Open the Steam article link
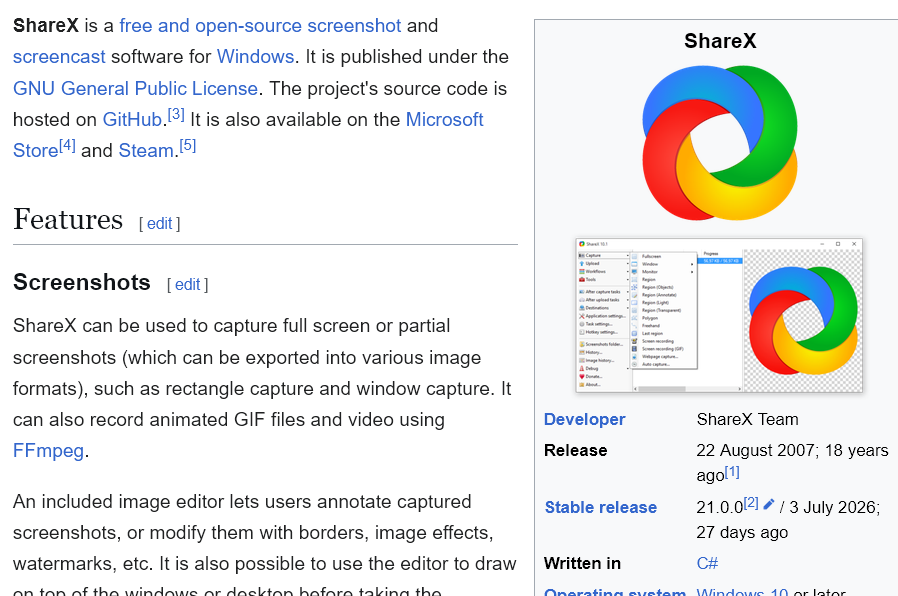898x596 pixels. pos(146,151)
